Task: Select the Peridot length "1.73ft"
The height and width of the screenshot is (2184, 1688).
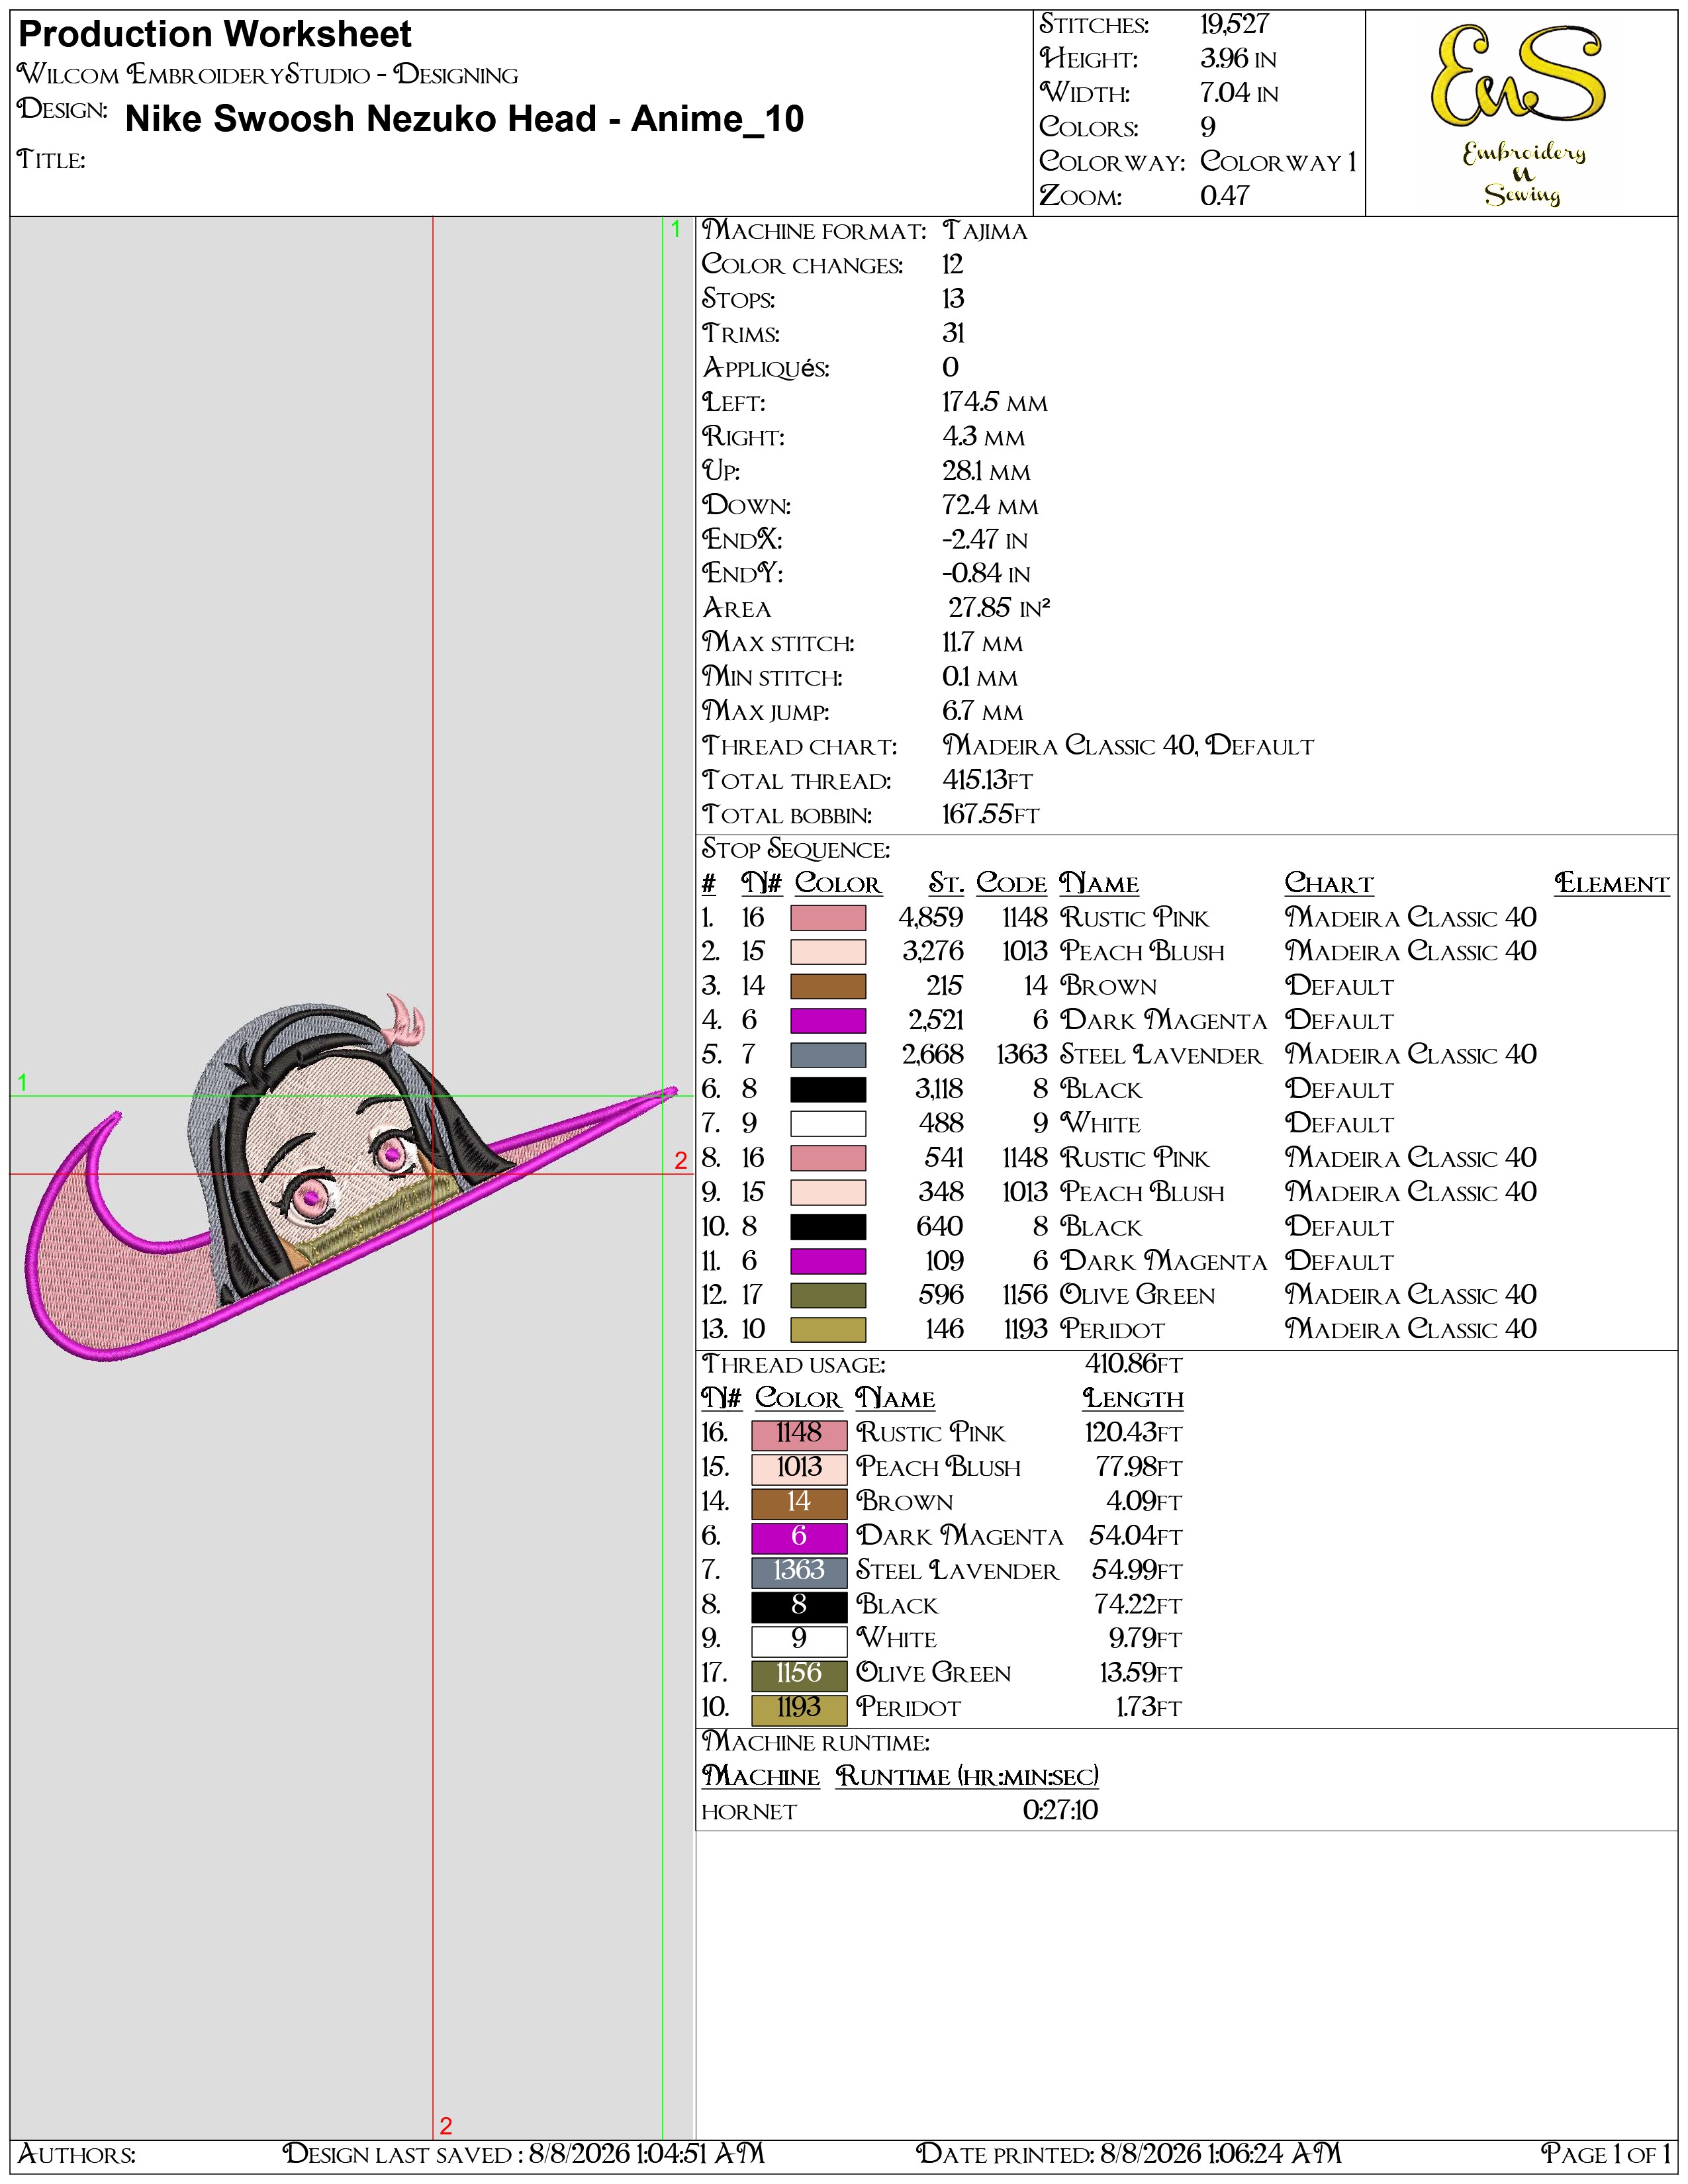Action: coord(1149,1708)
